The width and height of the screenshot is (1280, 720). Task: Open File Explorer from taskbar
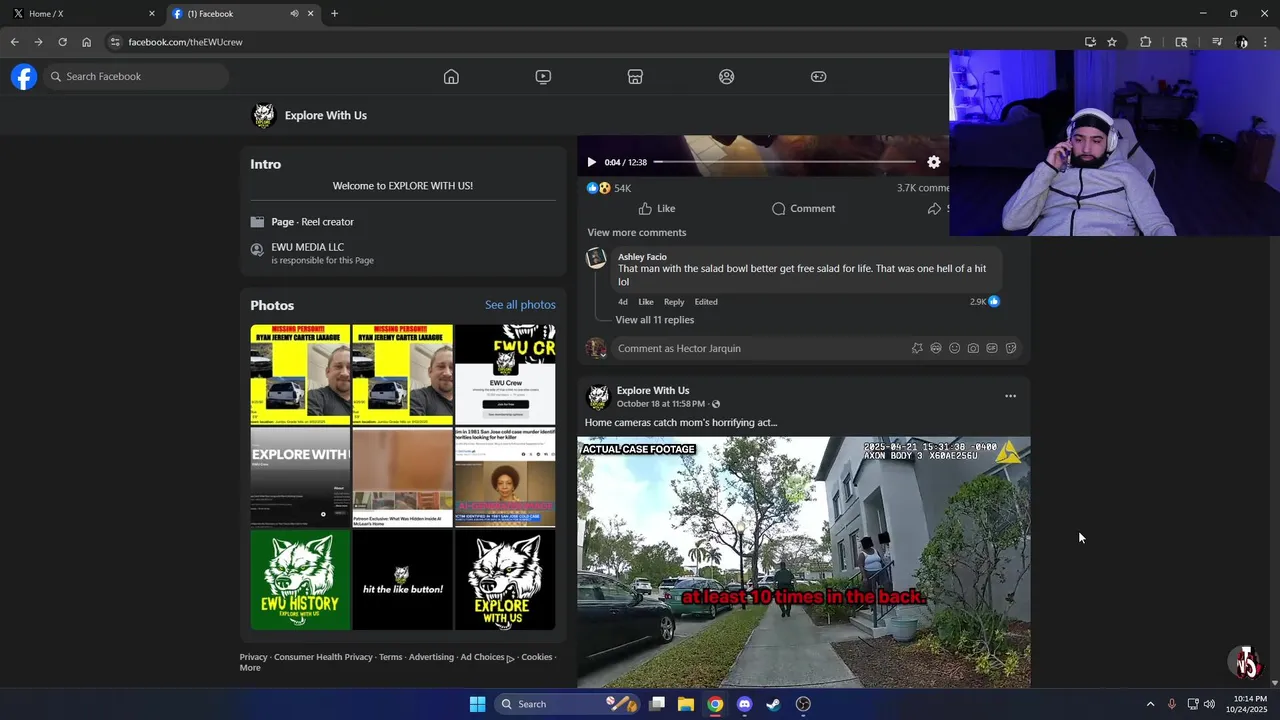pyautogui.click(x=686, y=704)
